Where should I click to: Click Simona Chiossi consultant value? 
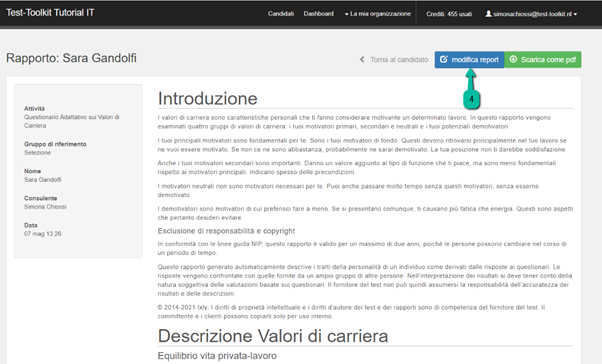tap(45, 207)
